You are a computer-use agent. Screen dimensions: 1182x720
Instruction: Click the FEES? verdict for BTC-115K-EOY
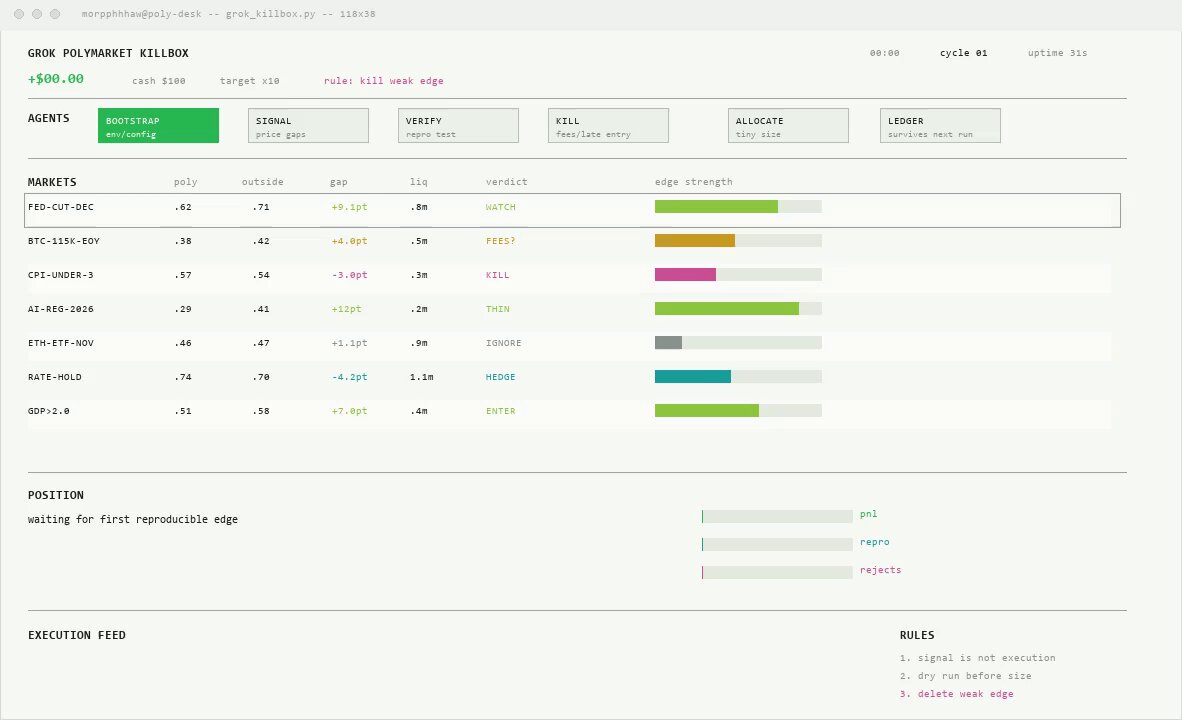501,241
